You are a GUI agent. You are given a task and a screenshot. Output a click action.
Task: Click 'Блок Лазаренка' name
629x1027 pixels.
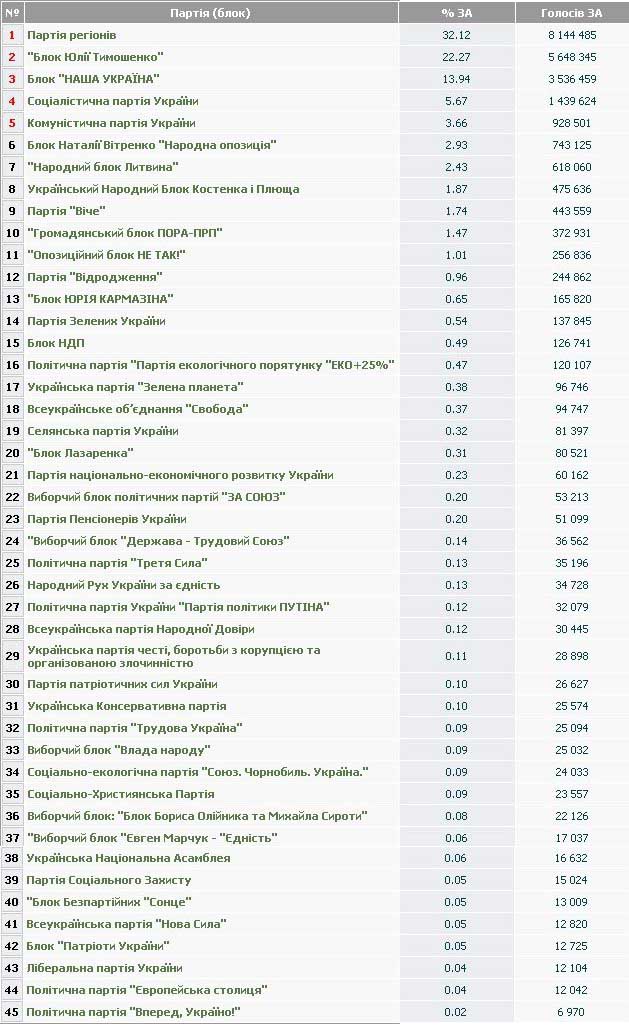pyautogui.click(x=80, y=453)
